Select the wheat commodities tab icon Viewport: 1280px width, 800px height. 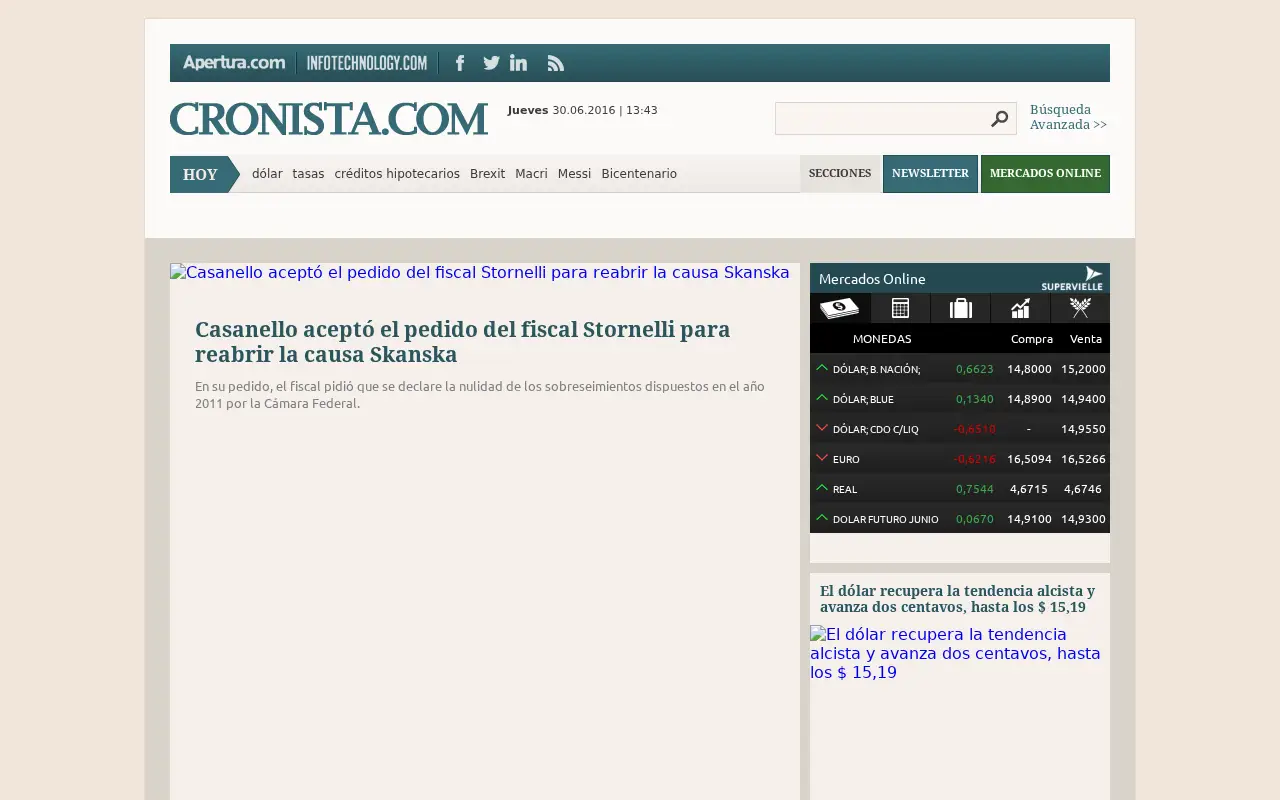[1080, 308]
